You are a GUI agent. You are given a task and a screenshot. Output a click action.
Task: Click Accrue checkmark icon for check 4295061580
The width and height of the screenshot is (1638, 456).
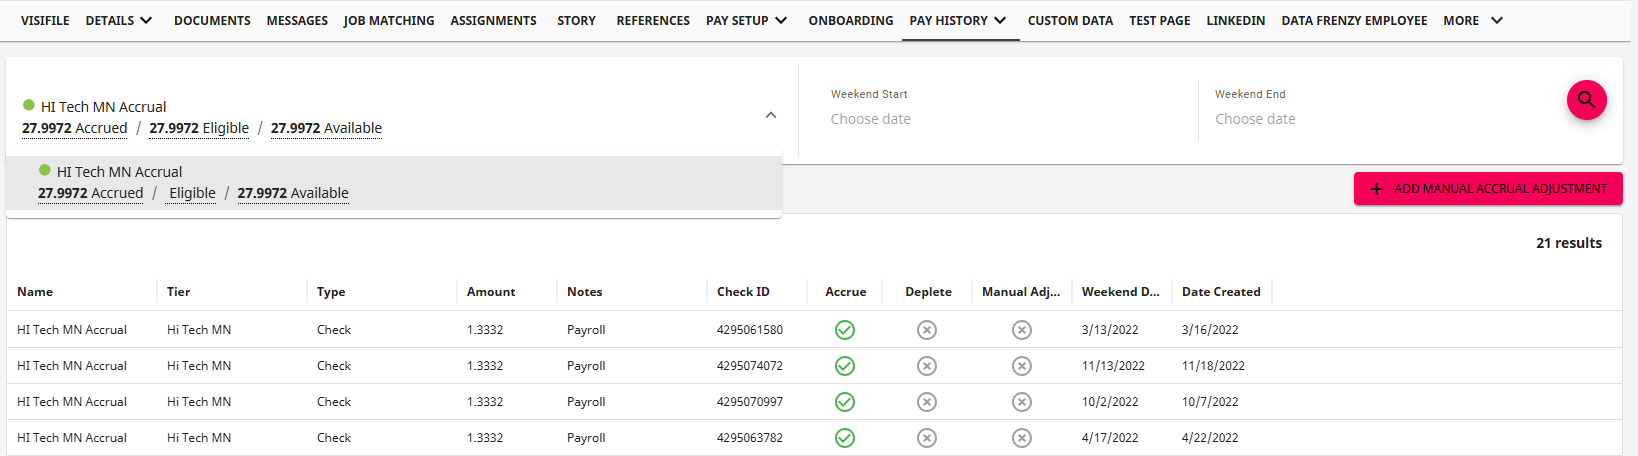coord(845,330)
